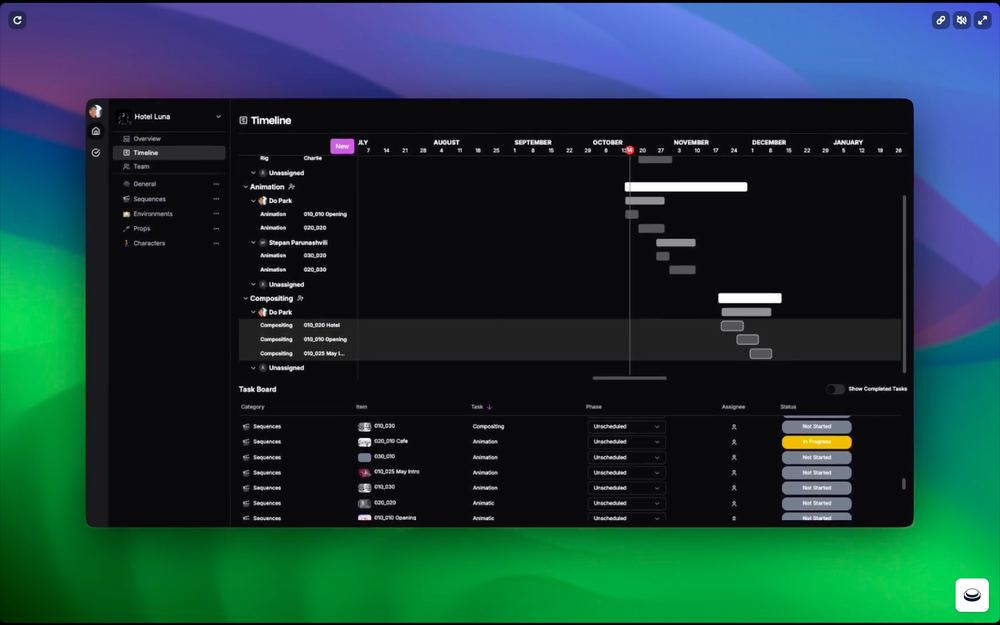
Task: Click Not Started status for 020_020 Animatic
Action: click(x=816, y=503)
